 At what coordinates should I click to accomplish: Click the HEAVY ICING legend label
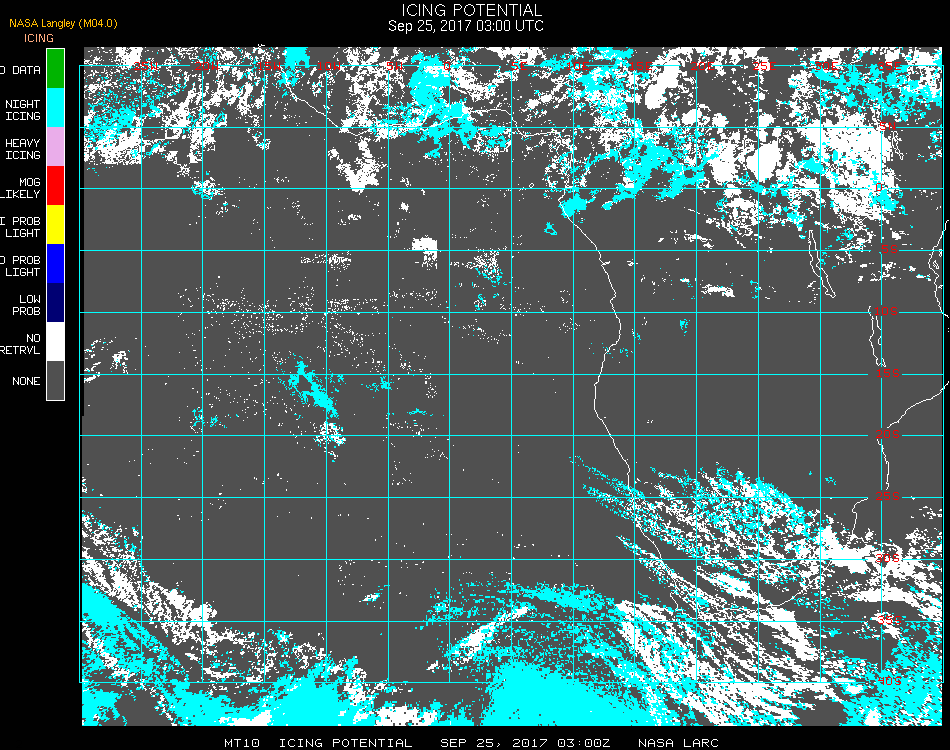(23, 149)
